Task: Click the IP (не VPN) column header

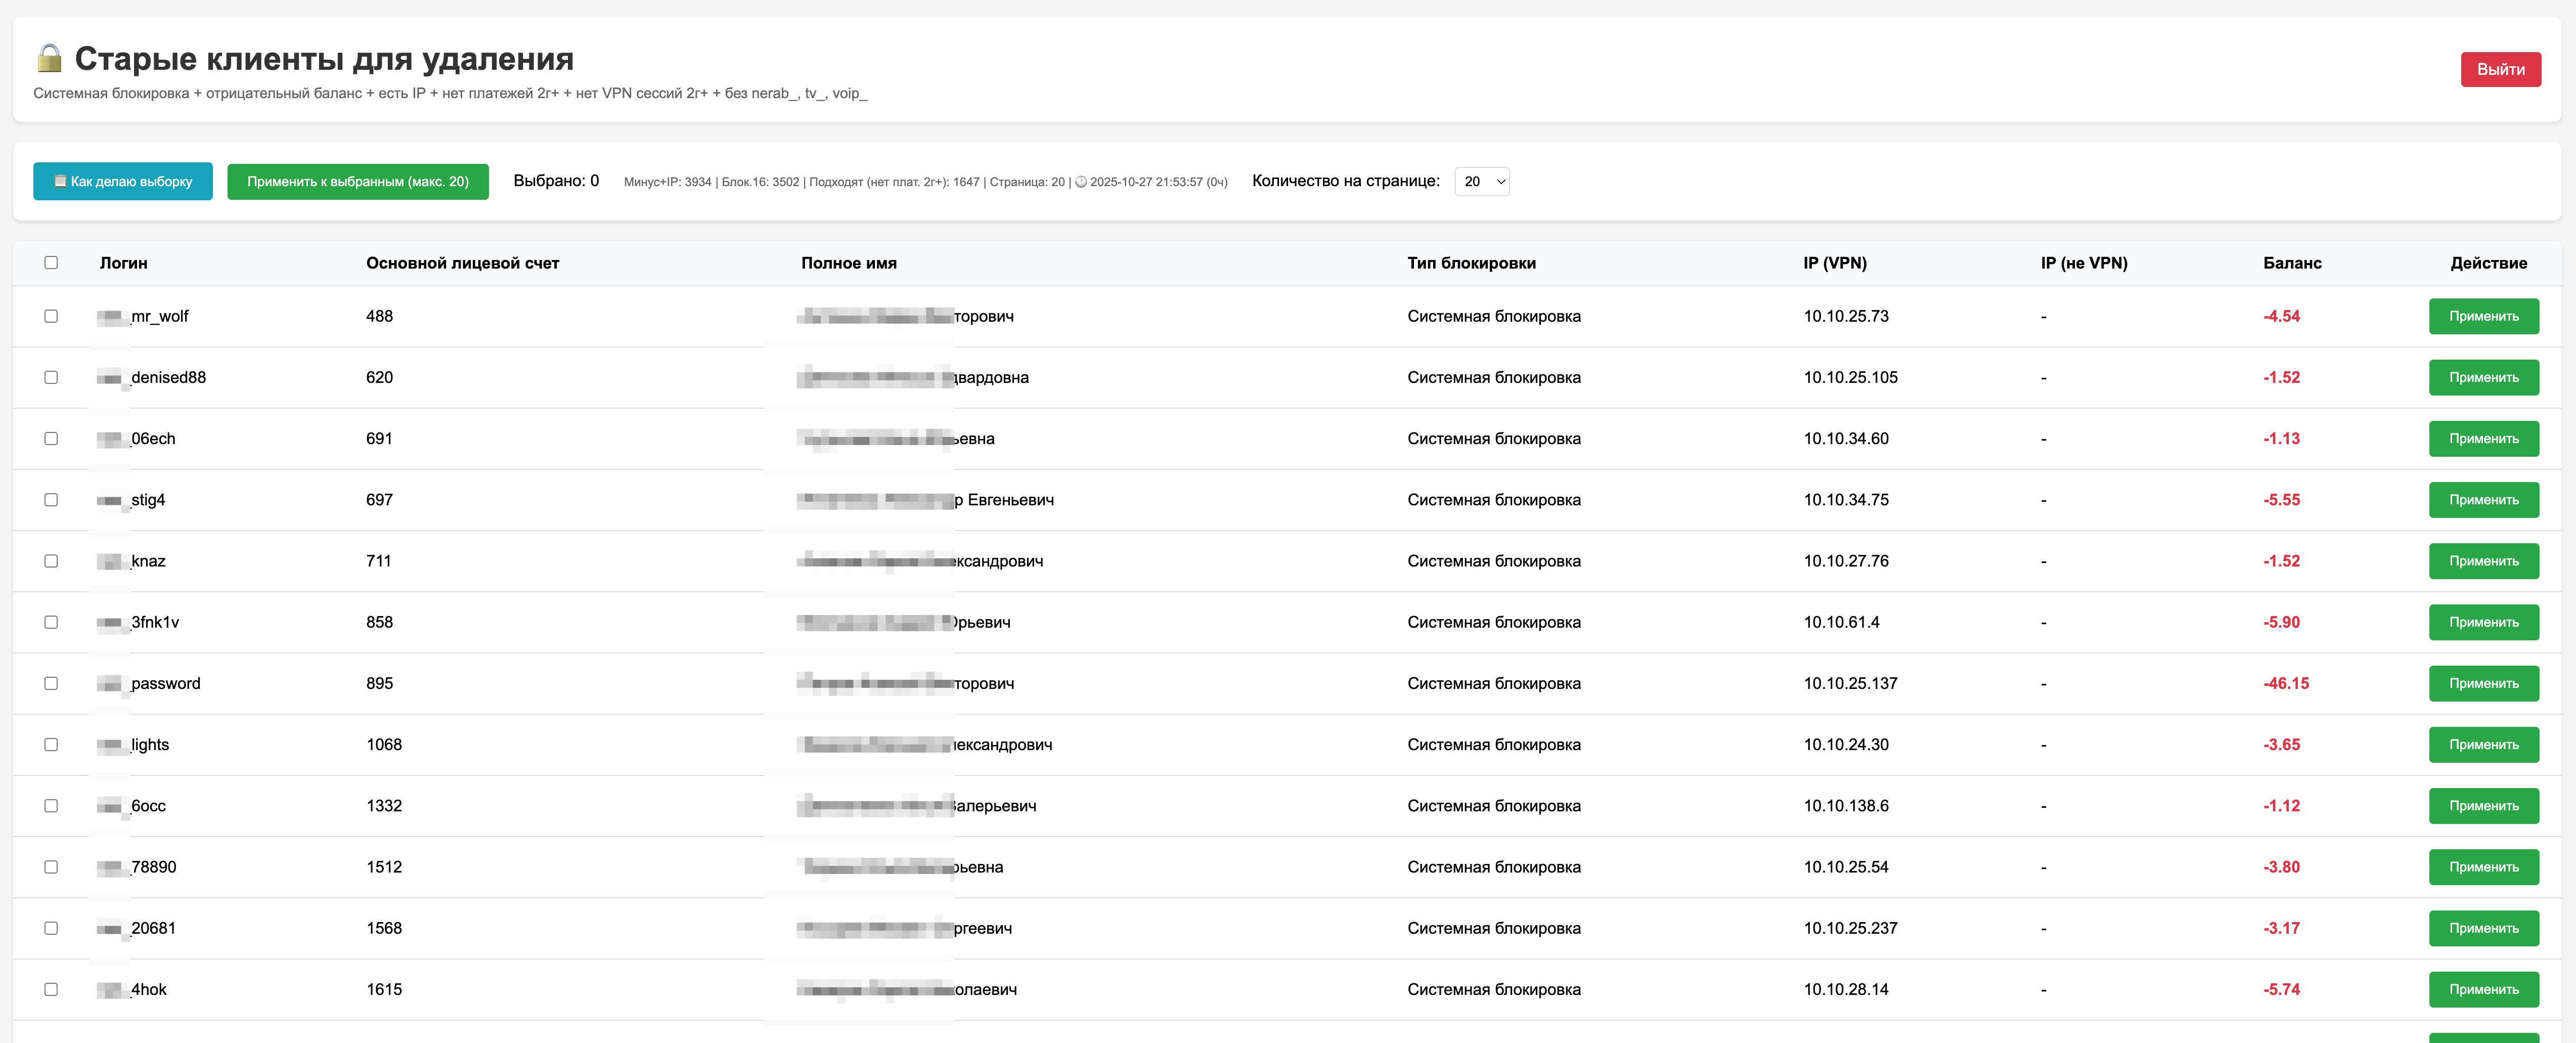Action: coord(2084,263)
